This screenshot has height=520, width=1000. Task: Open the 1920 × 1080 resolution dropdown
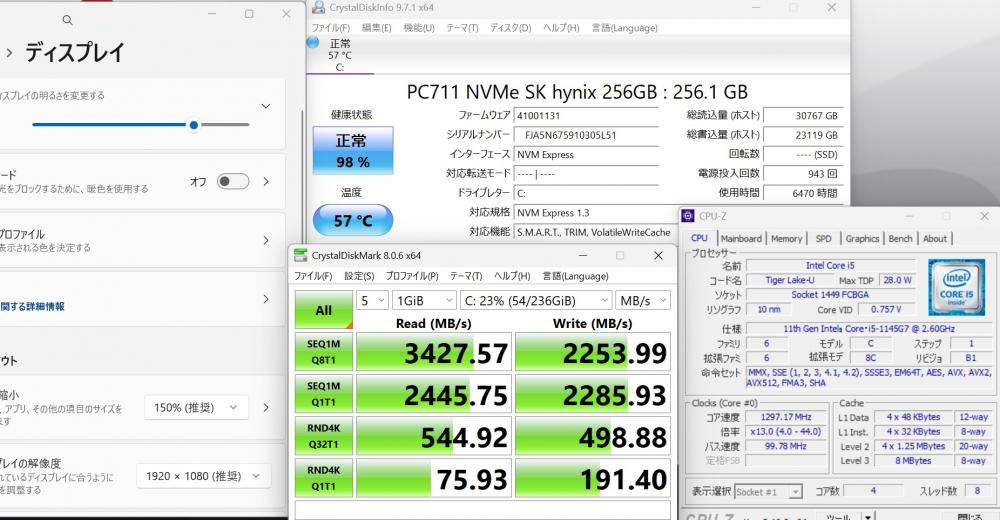pyautogui.click(x=203, y=476)
